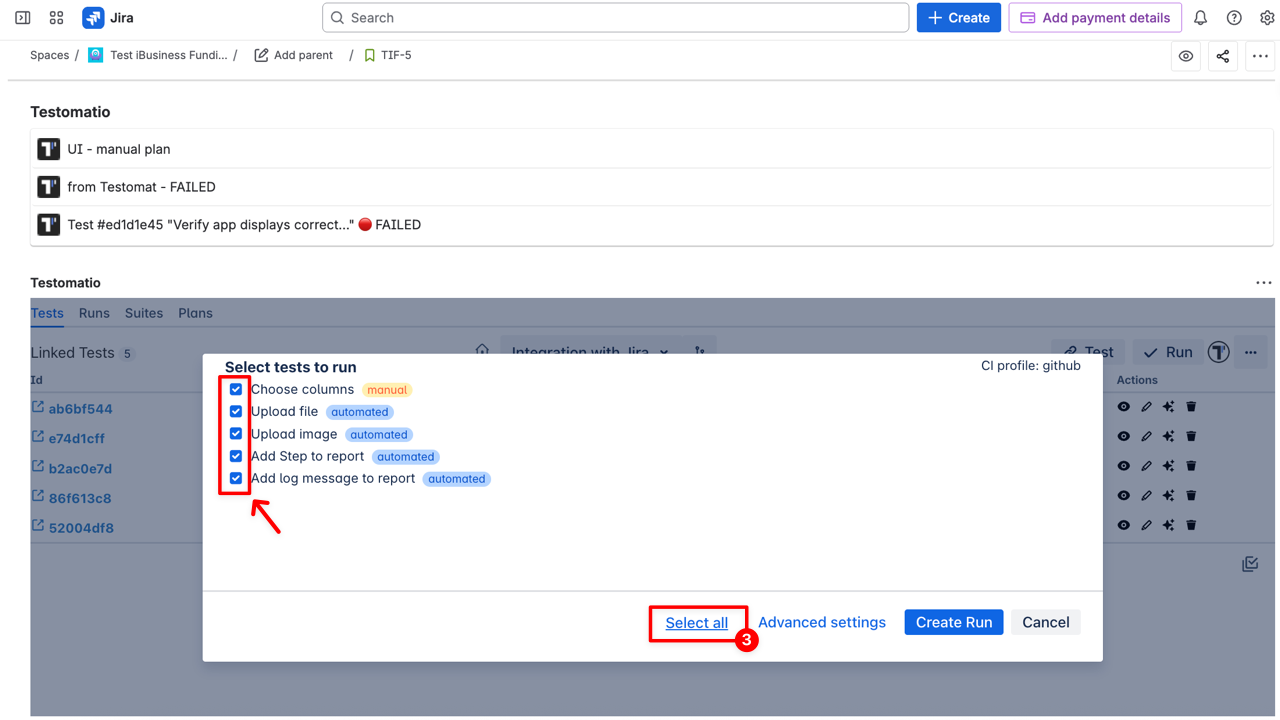Open the notifications bell icon
The width and height of the screenshot is (1280, 720).
click(x=1200, y=18)
